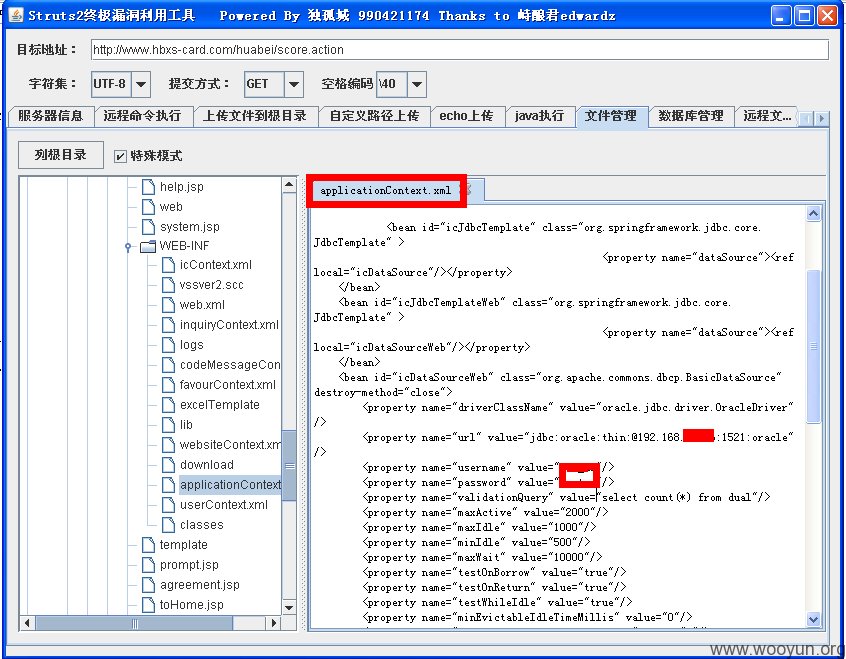Click the excelTemplate item icon
This screenshot has width=846, height=659.
coord(168,405)
